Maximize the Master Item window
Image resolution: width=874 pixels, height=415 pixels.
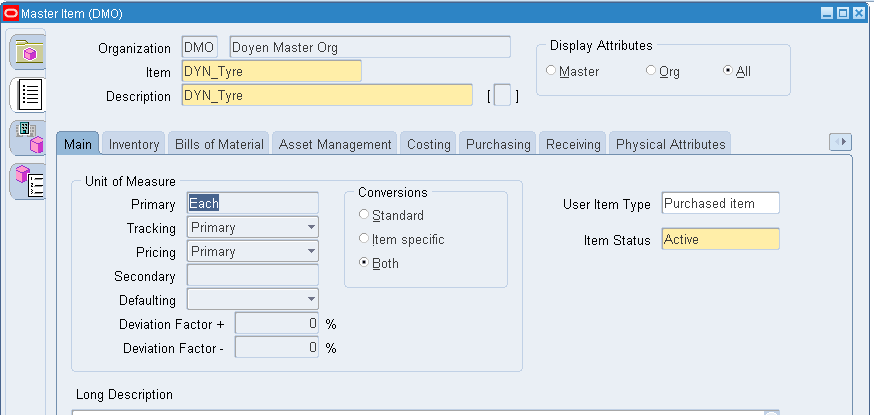842,12
